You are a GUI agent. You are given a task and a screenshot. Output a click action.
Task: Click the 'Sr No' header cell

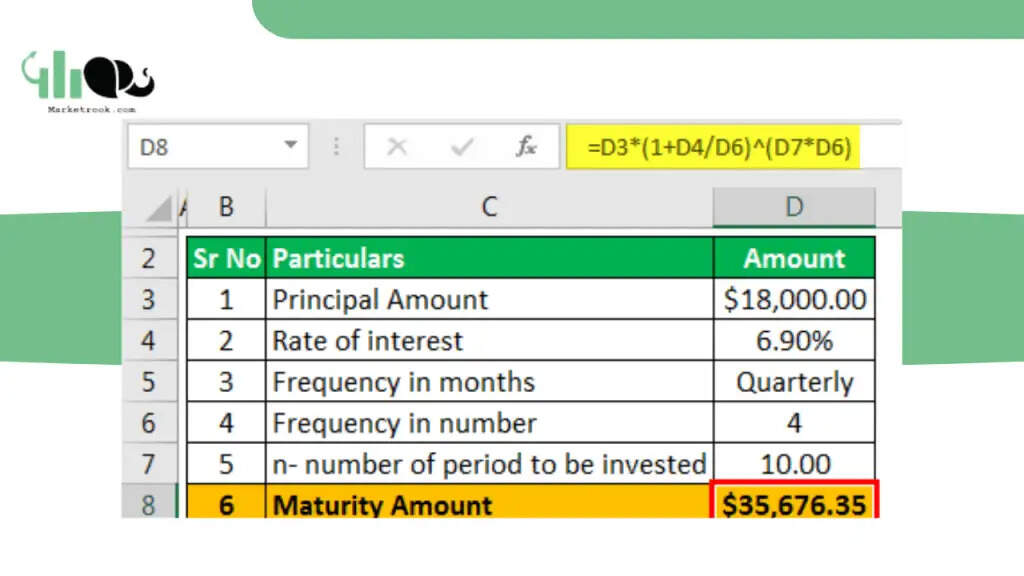pos(227,259)
